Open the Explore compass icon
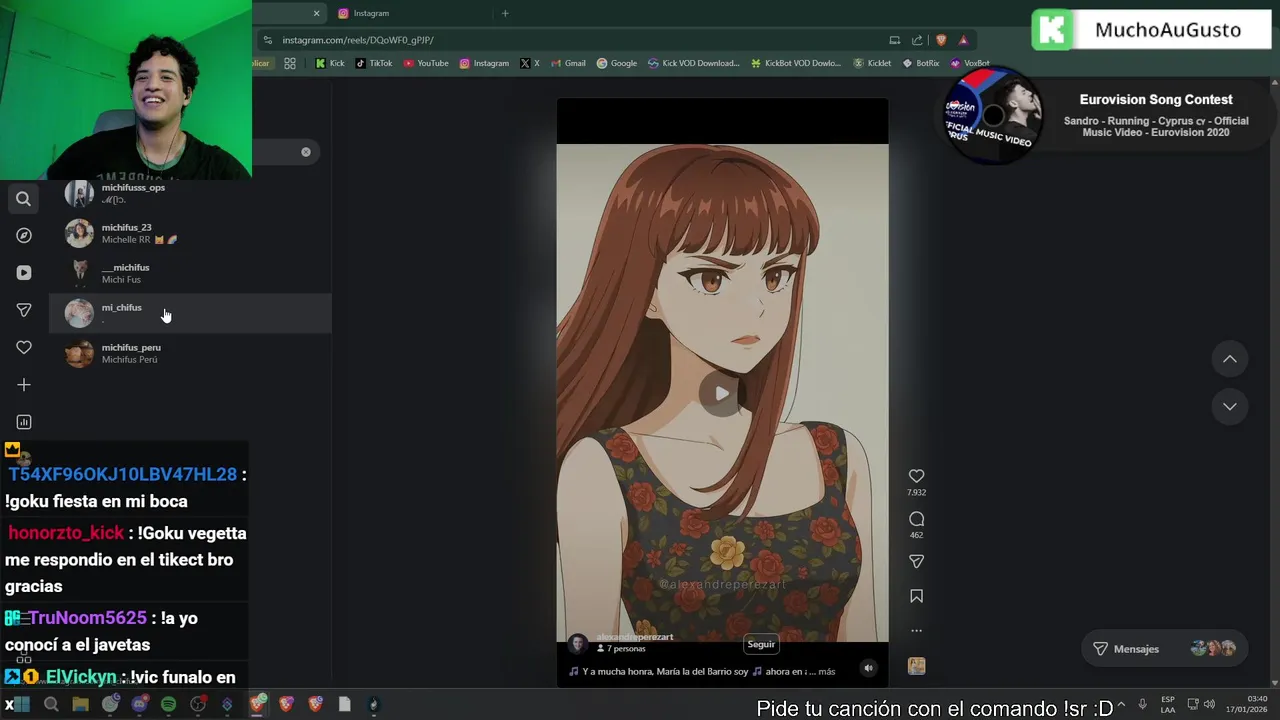The height and width of the screenshot is (720, 1280). (x=24, y=235)
